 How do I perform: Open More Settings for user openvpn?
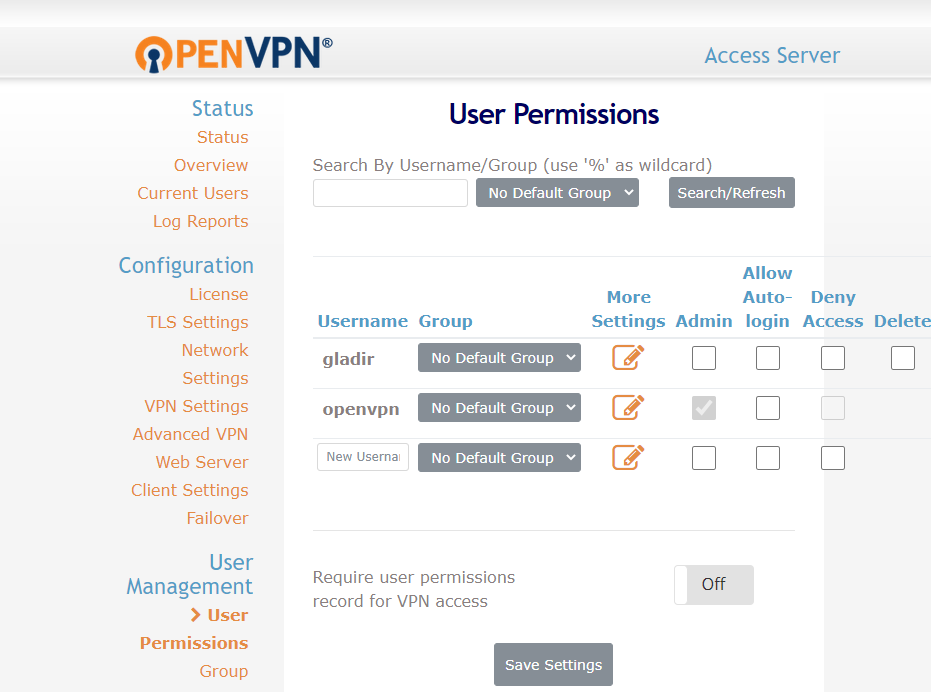(x=628, y=407)
